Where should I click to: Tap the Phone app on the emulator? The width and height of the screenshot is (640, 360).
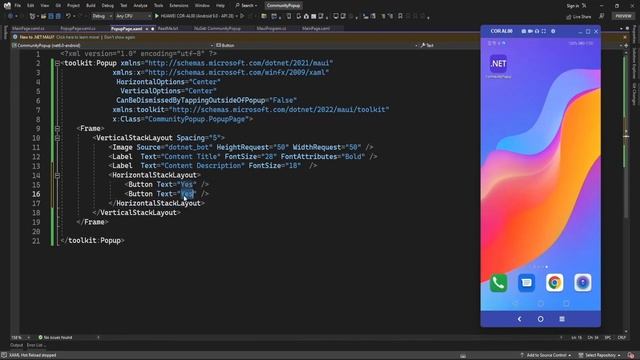pos(499,282)
